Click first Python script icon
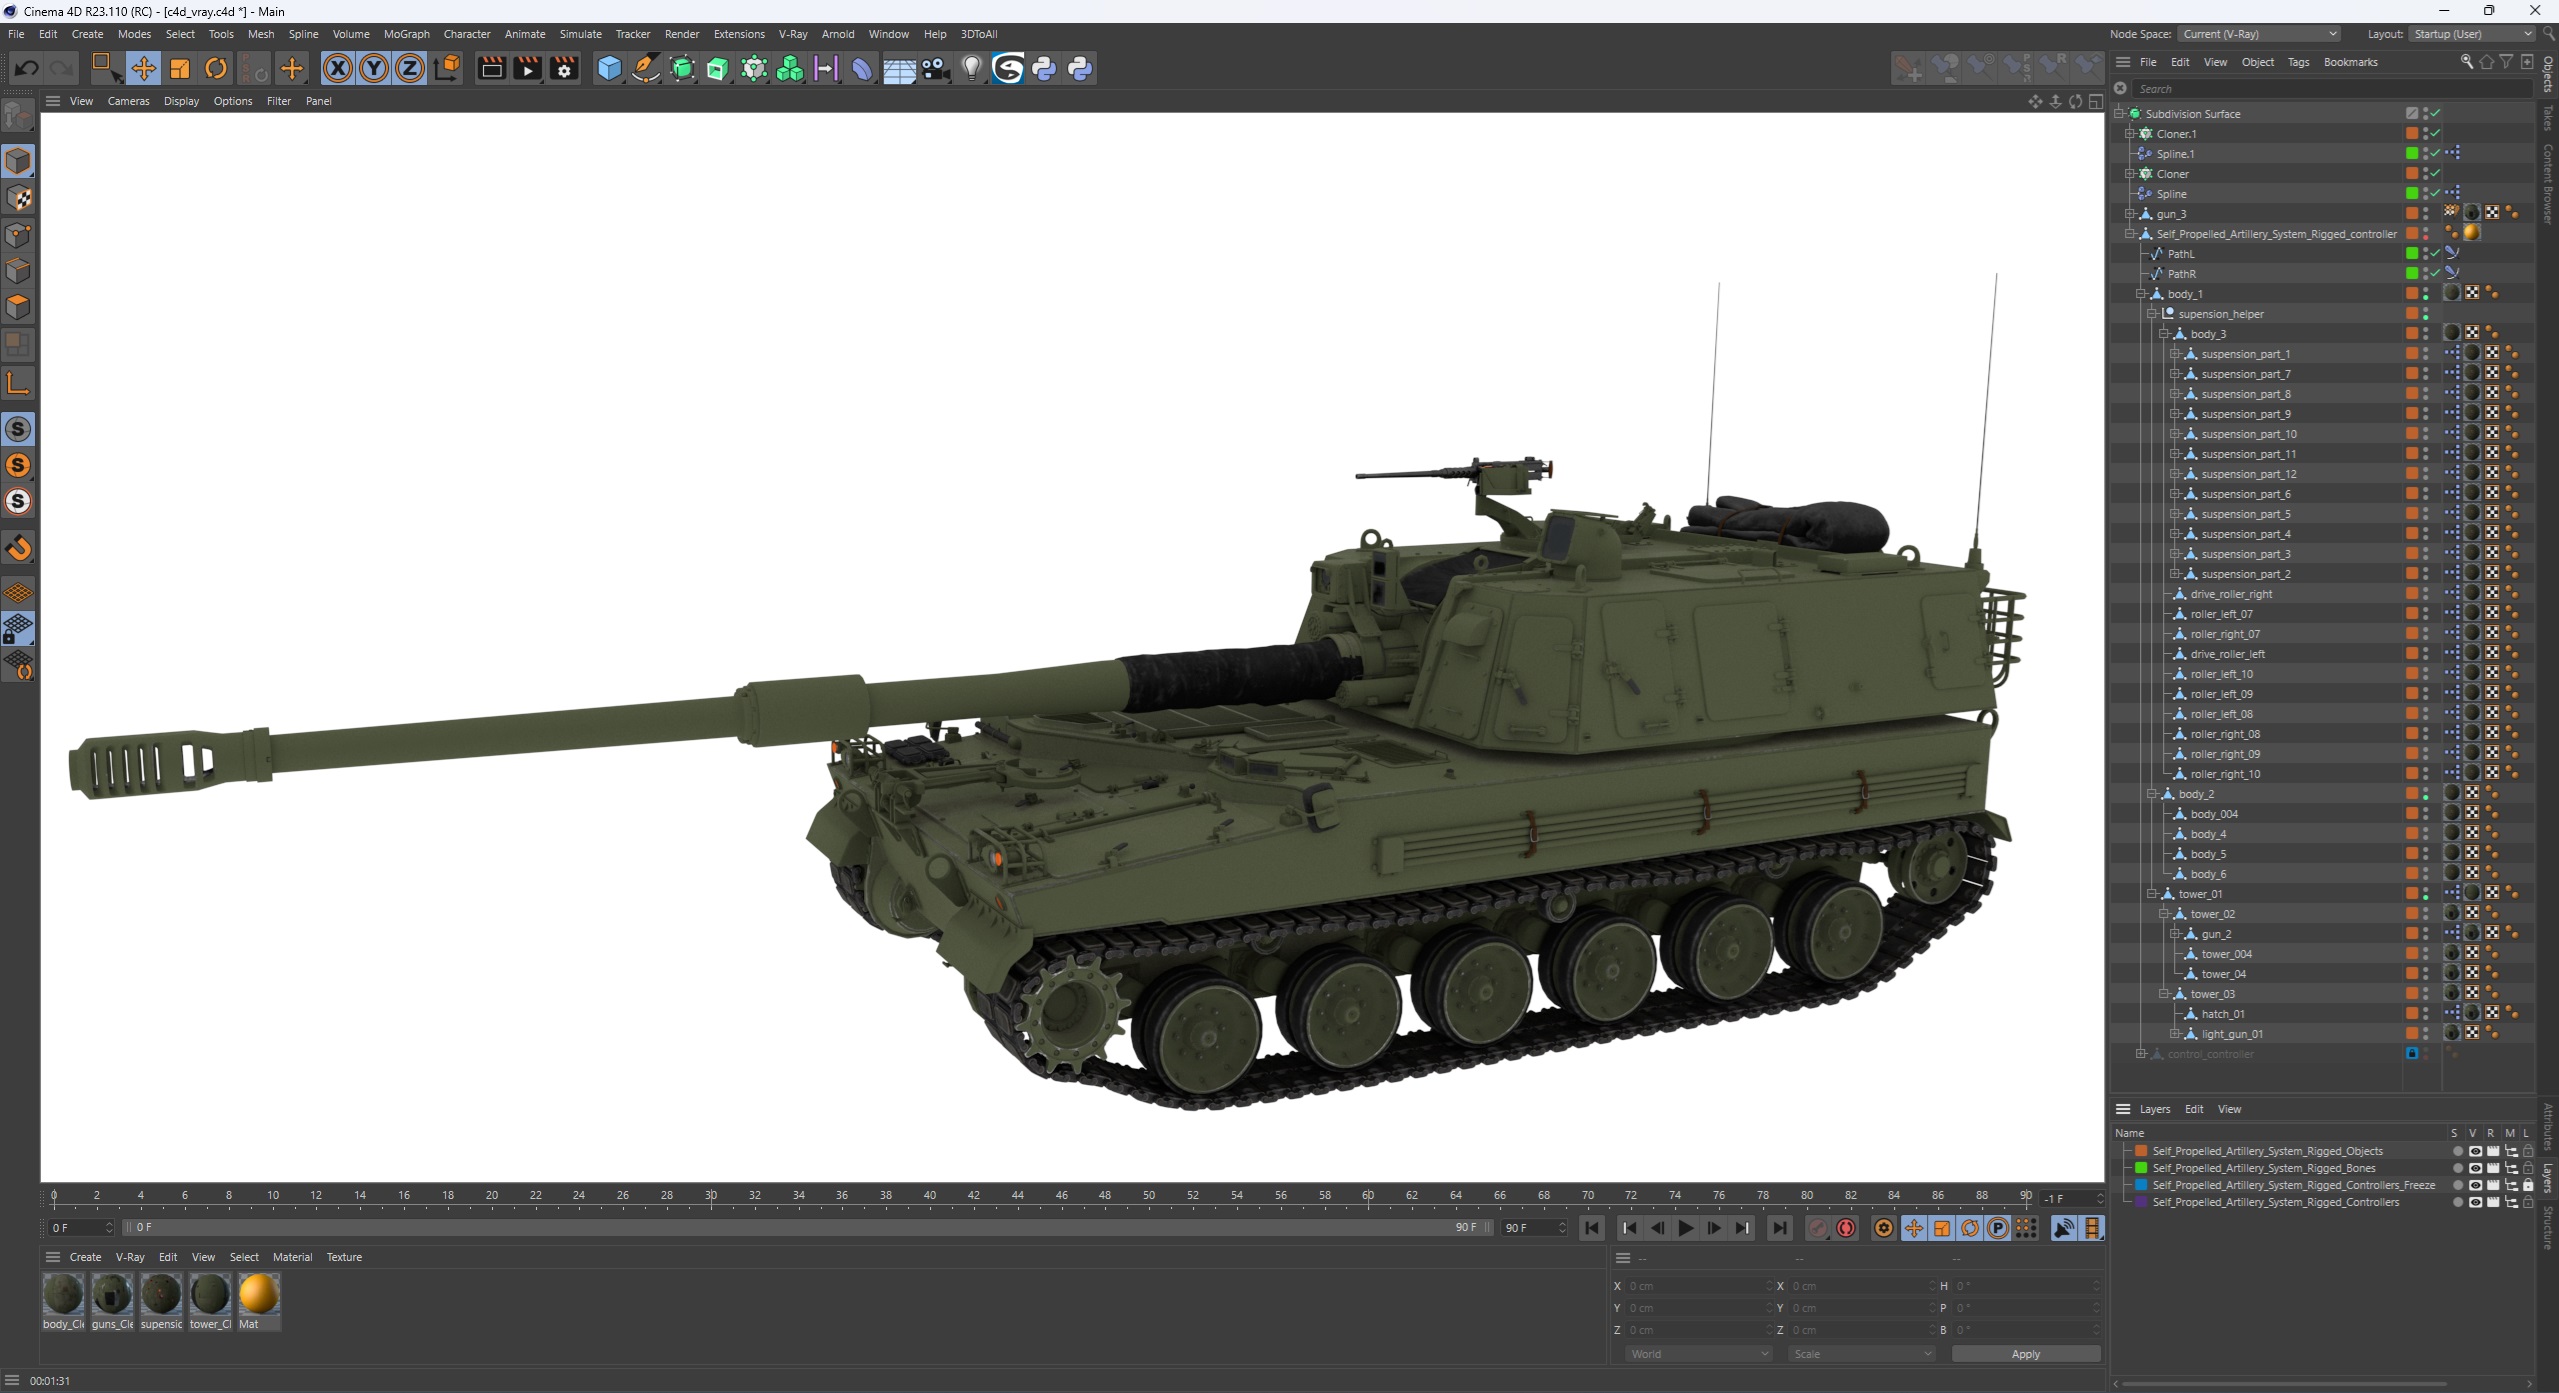The height and width of the screenshot is (1393, 2559). pyautogui.click(x=1044, y=68)
